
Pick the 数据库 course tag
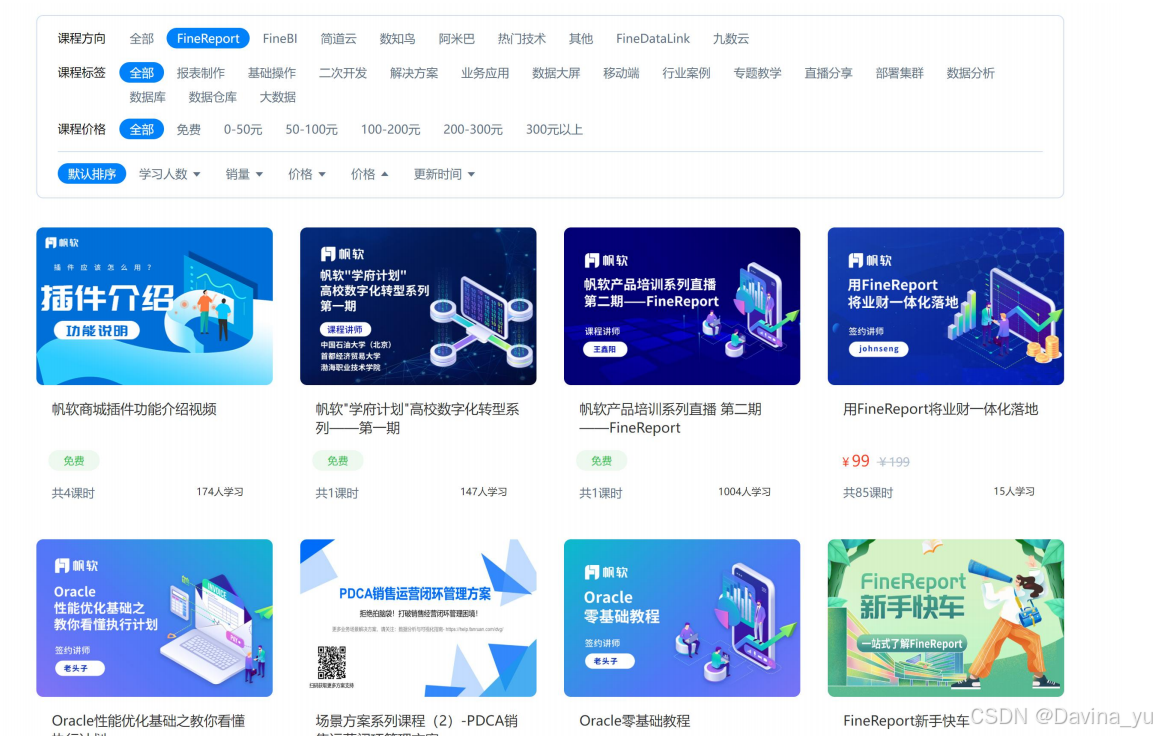point(148,97)
